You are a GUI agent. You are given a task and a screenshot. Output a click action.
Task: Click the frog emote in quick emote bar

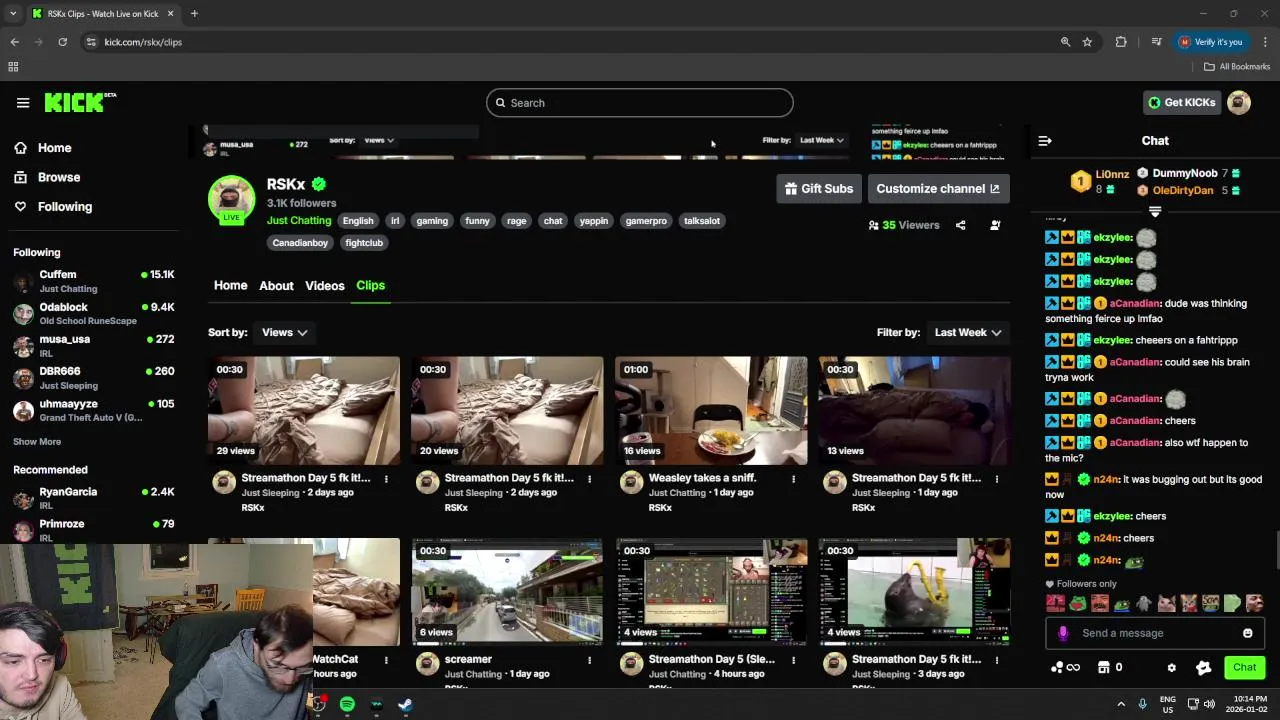(x=1077, y=603)
